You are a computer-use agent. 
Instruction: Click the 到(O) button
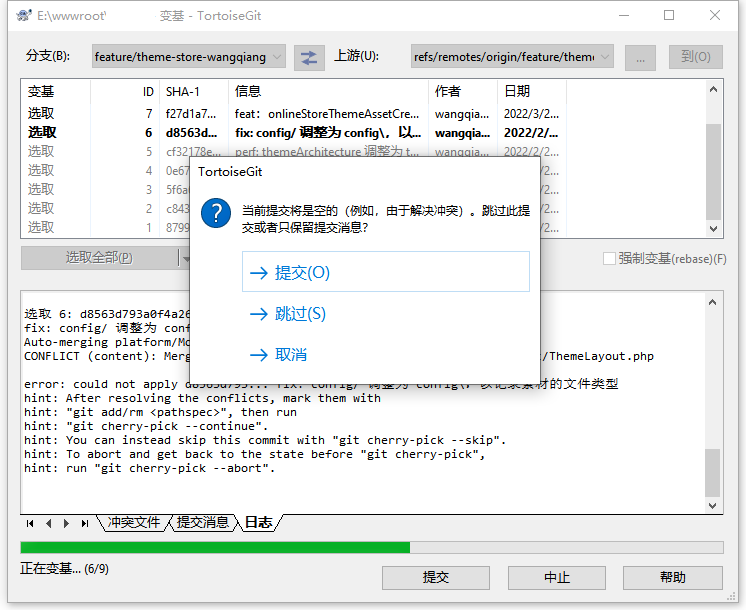pos(696,57)
